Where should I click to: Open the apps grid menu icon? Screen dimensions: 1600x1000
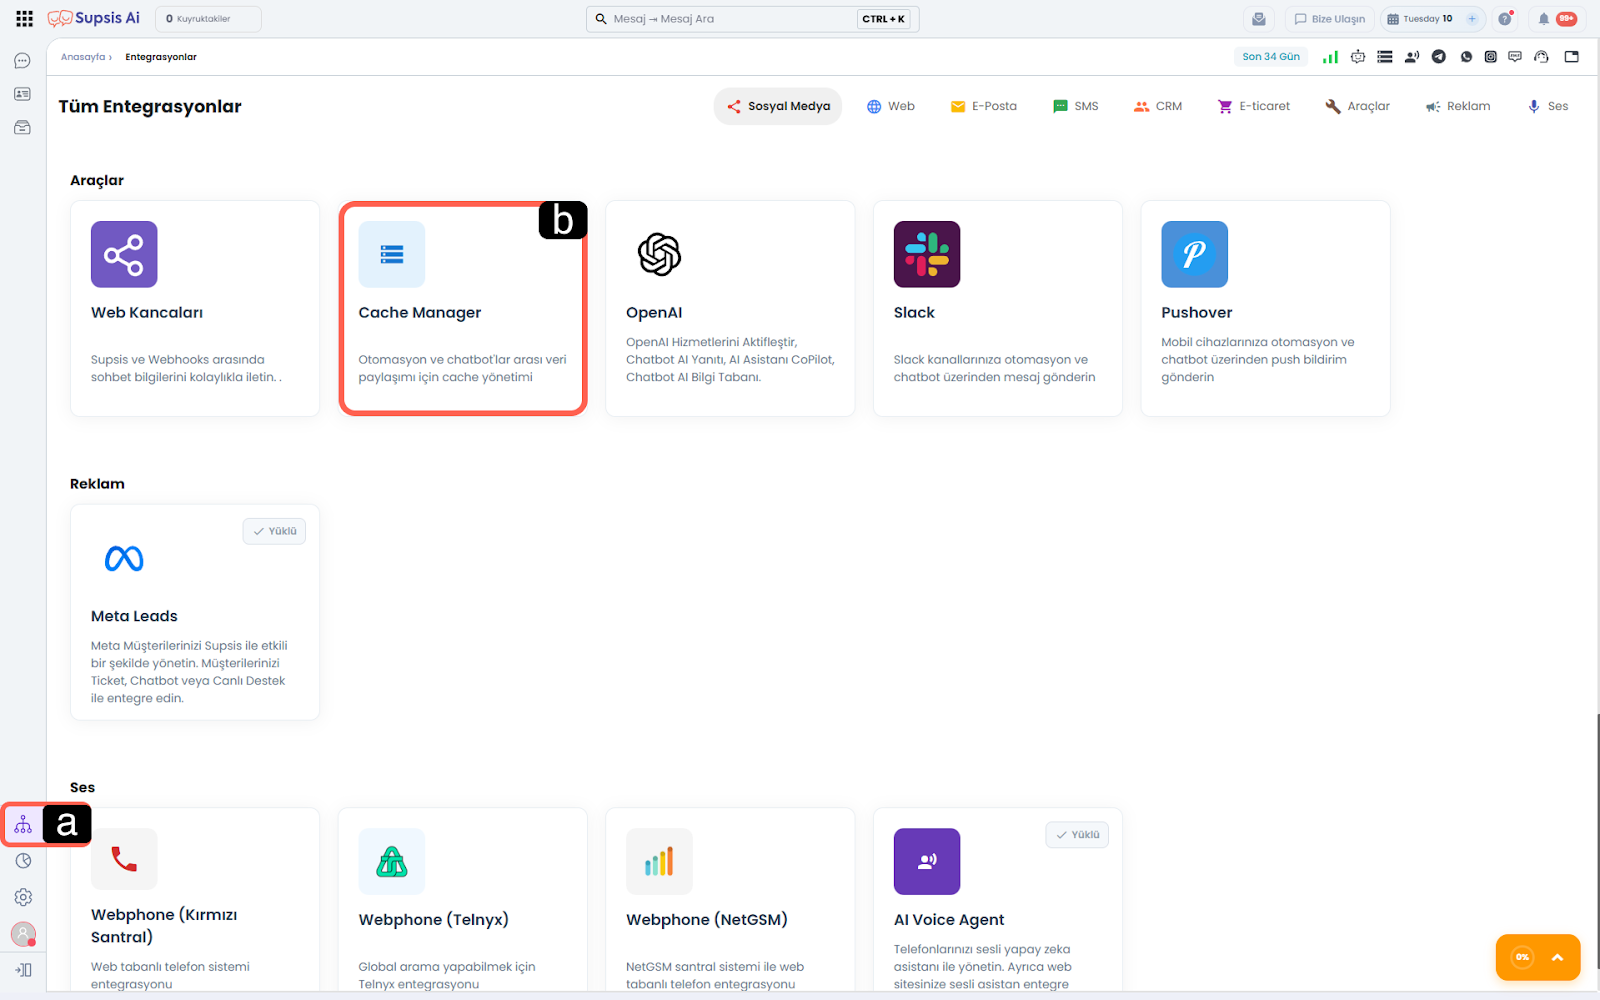[x=24, y=19]
